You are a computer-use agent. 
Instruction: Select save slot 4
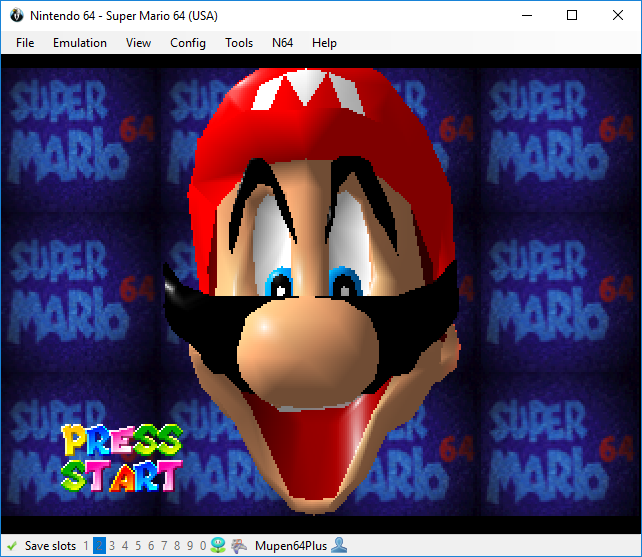pos(125,546)
